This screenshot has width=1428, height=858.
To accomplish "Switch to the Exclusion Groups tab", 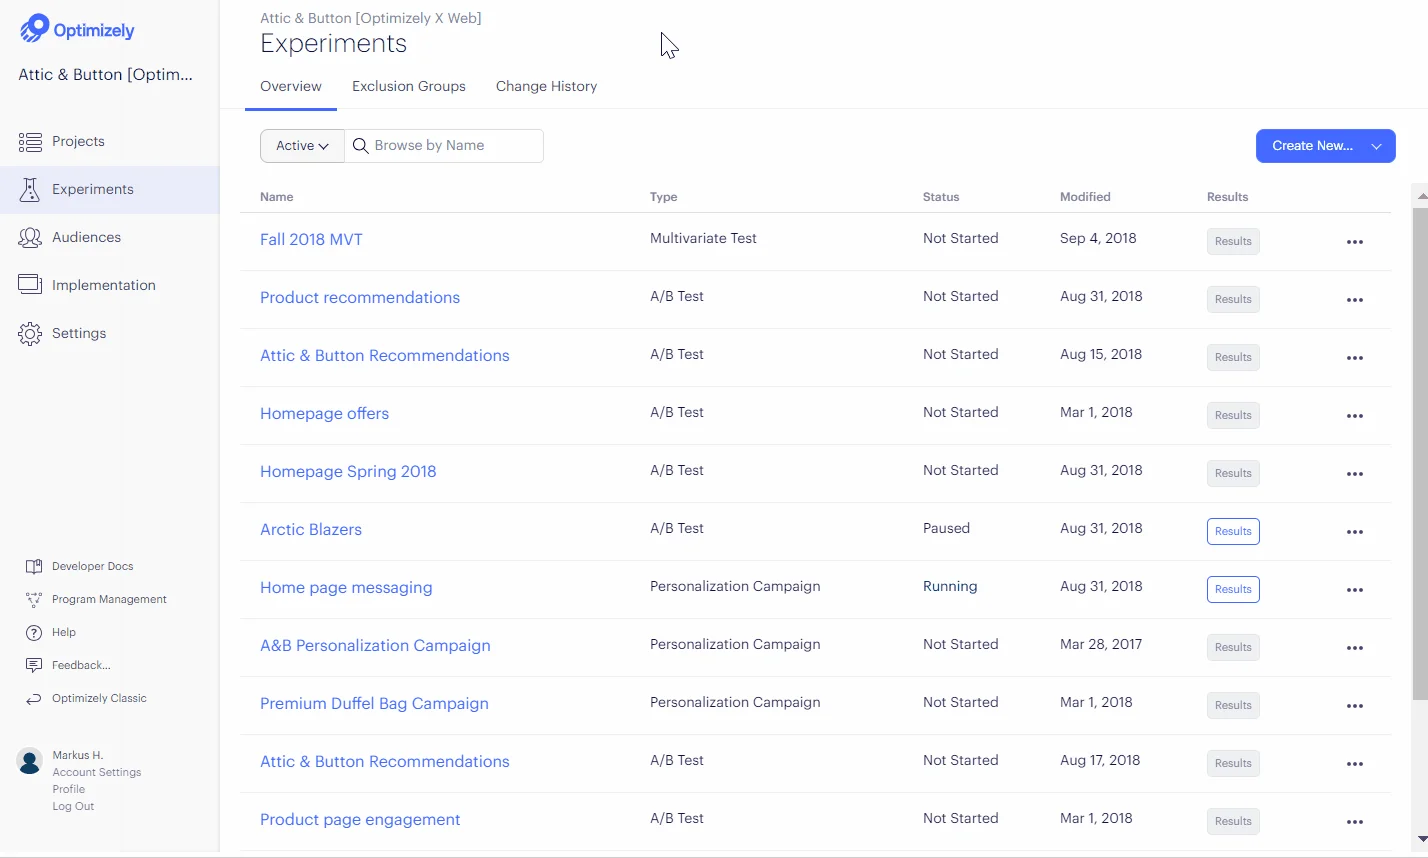I will (408, 86).
